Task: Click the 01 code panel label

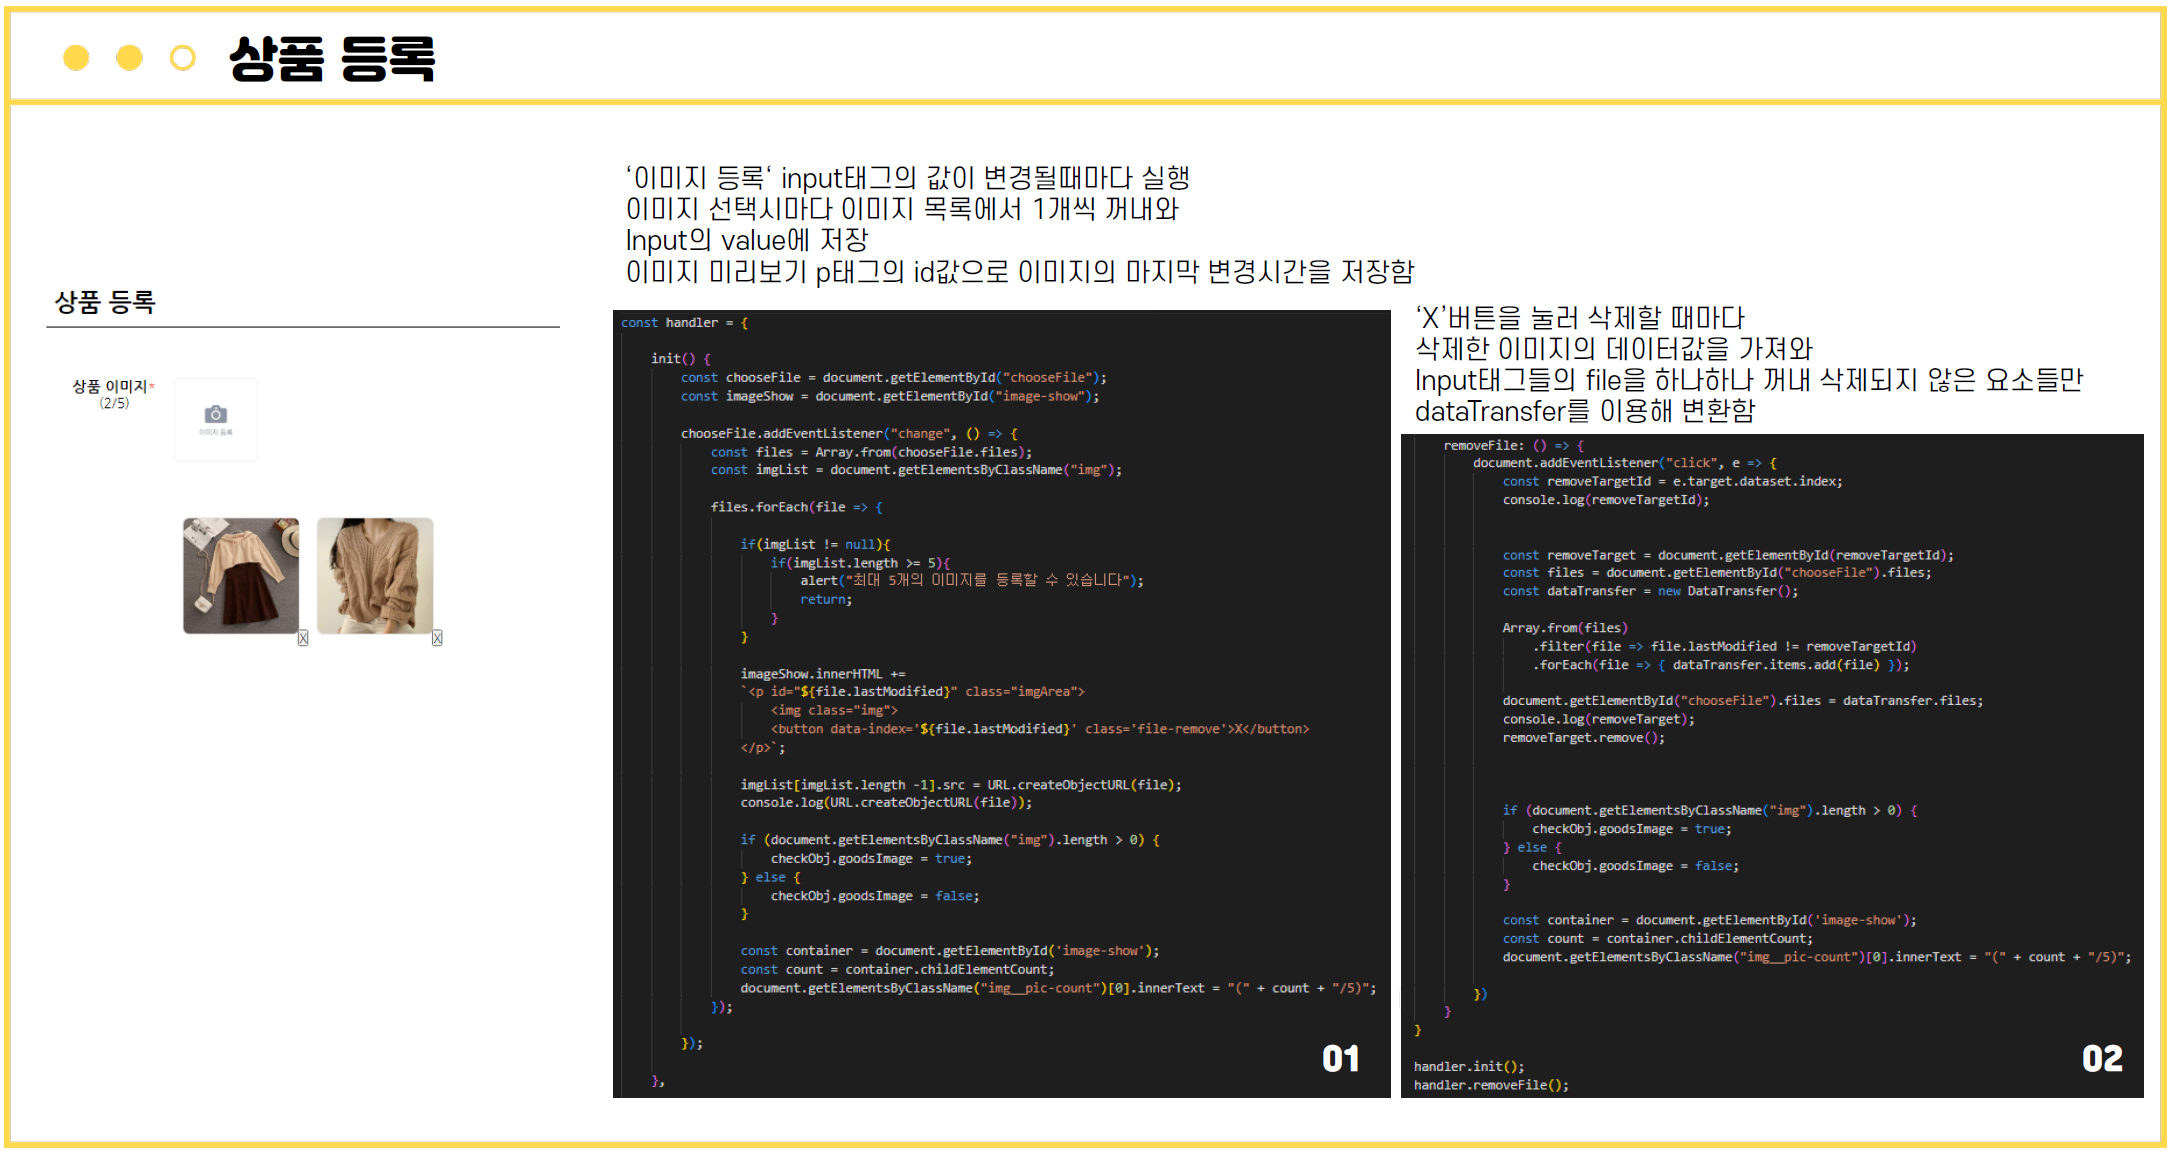Action: click(x=1340, y=1057)
